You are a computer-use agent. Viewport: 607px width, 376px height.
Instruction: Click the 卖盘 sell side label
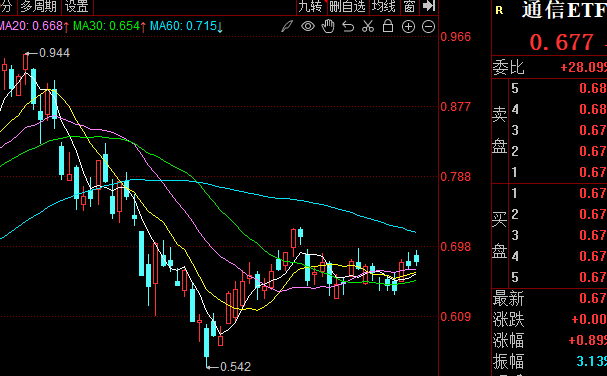click(x=499, y=130)
